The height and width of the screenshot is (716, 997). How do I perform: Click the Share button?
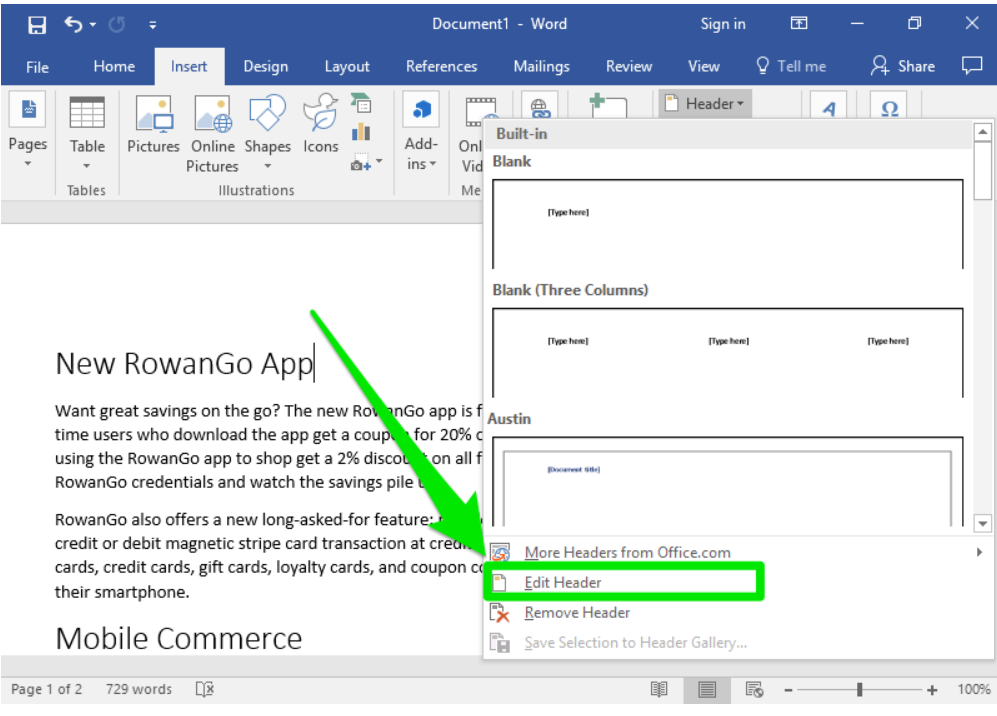(x=903, y=66)
